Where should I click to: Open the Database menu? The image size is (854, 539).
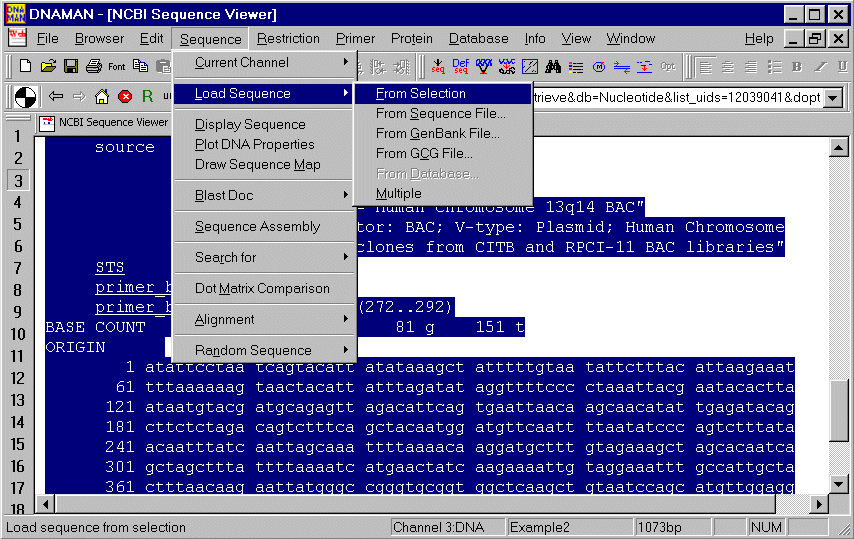(x=478, y=39)
